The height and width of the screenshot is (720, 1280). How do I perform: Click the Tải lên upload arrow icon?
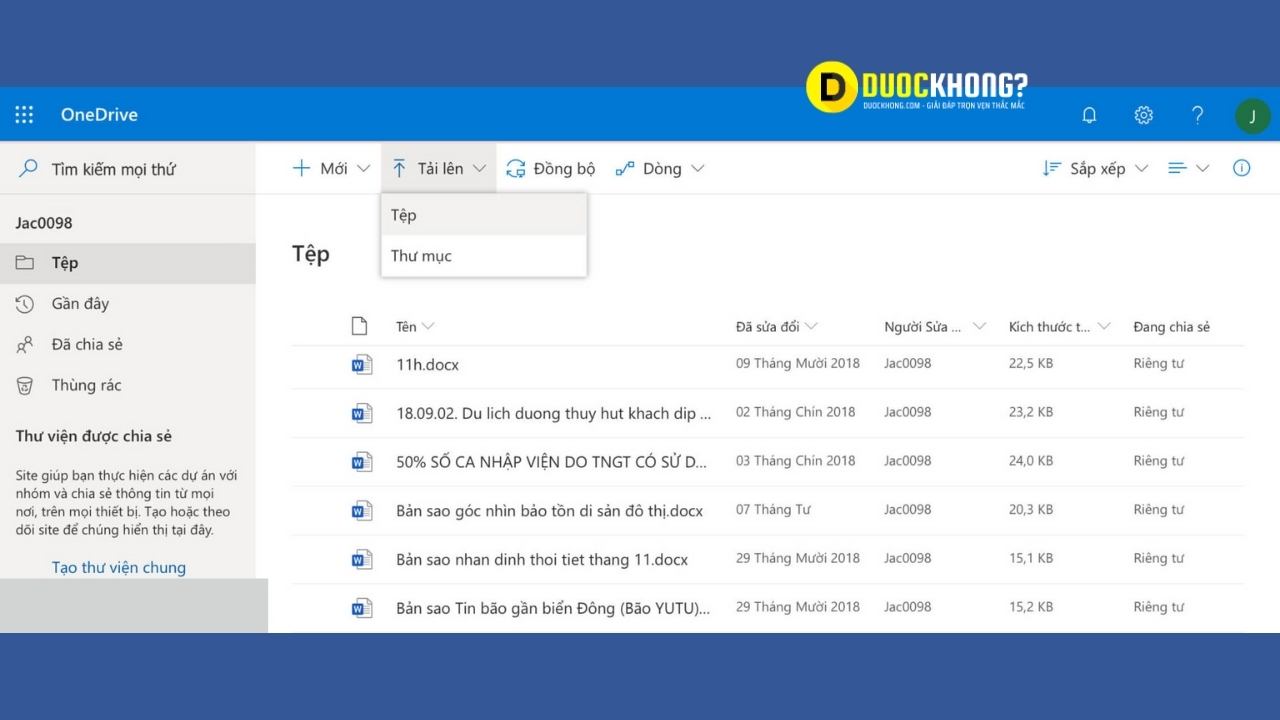399,168
